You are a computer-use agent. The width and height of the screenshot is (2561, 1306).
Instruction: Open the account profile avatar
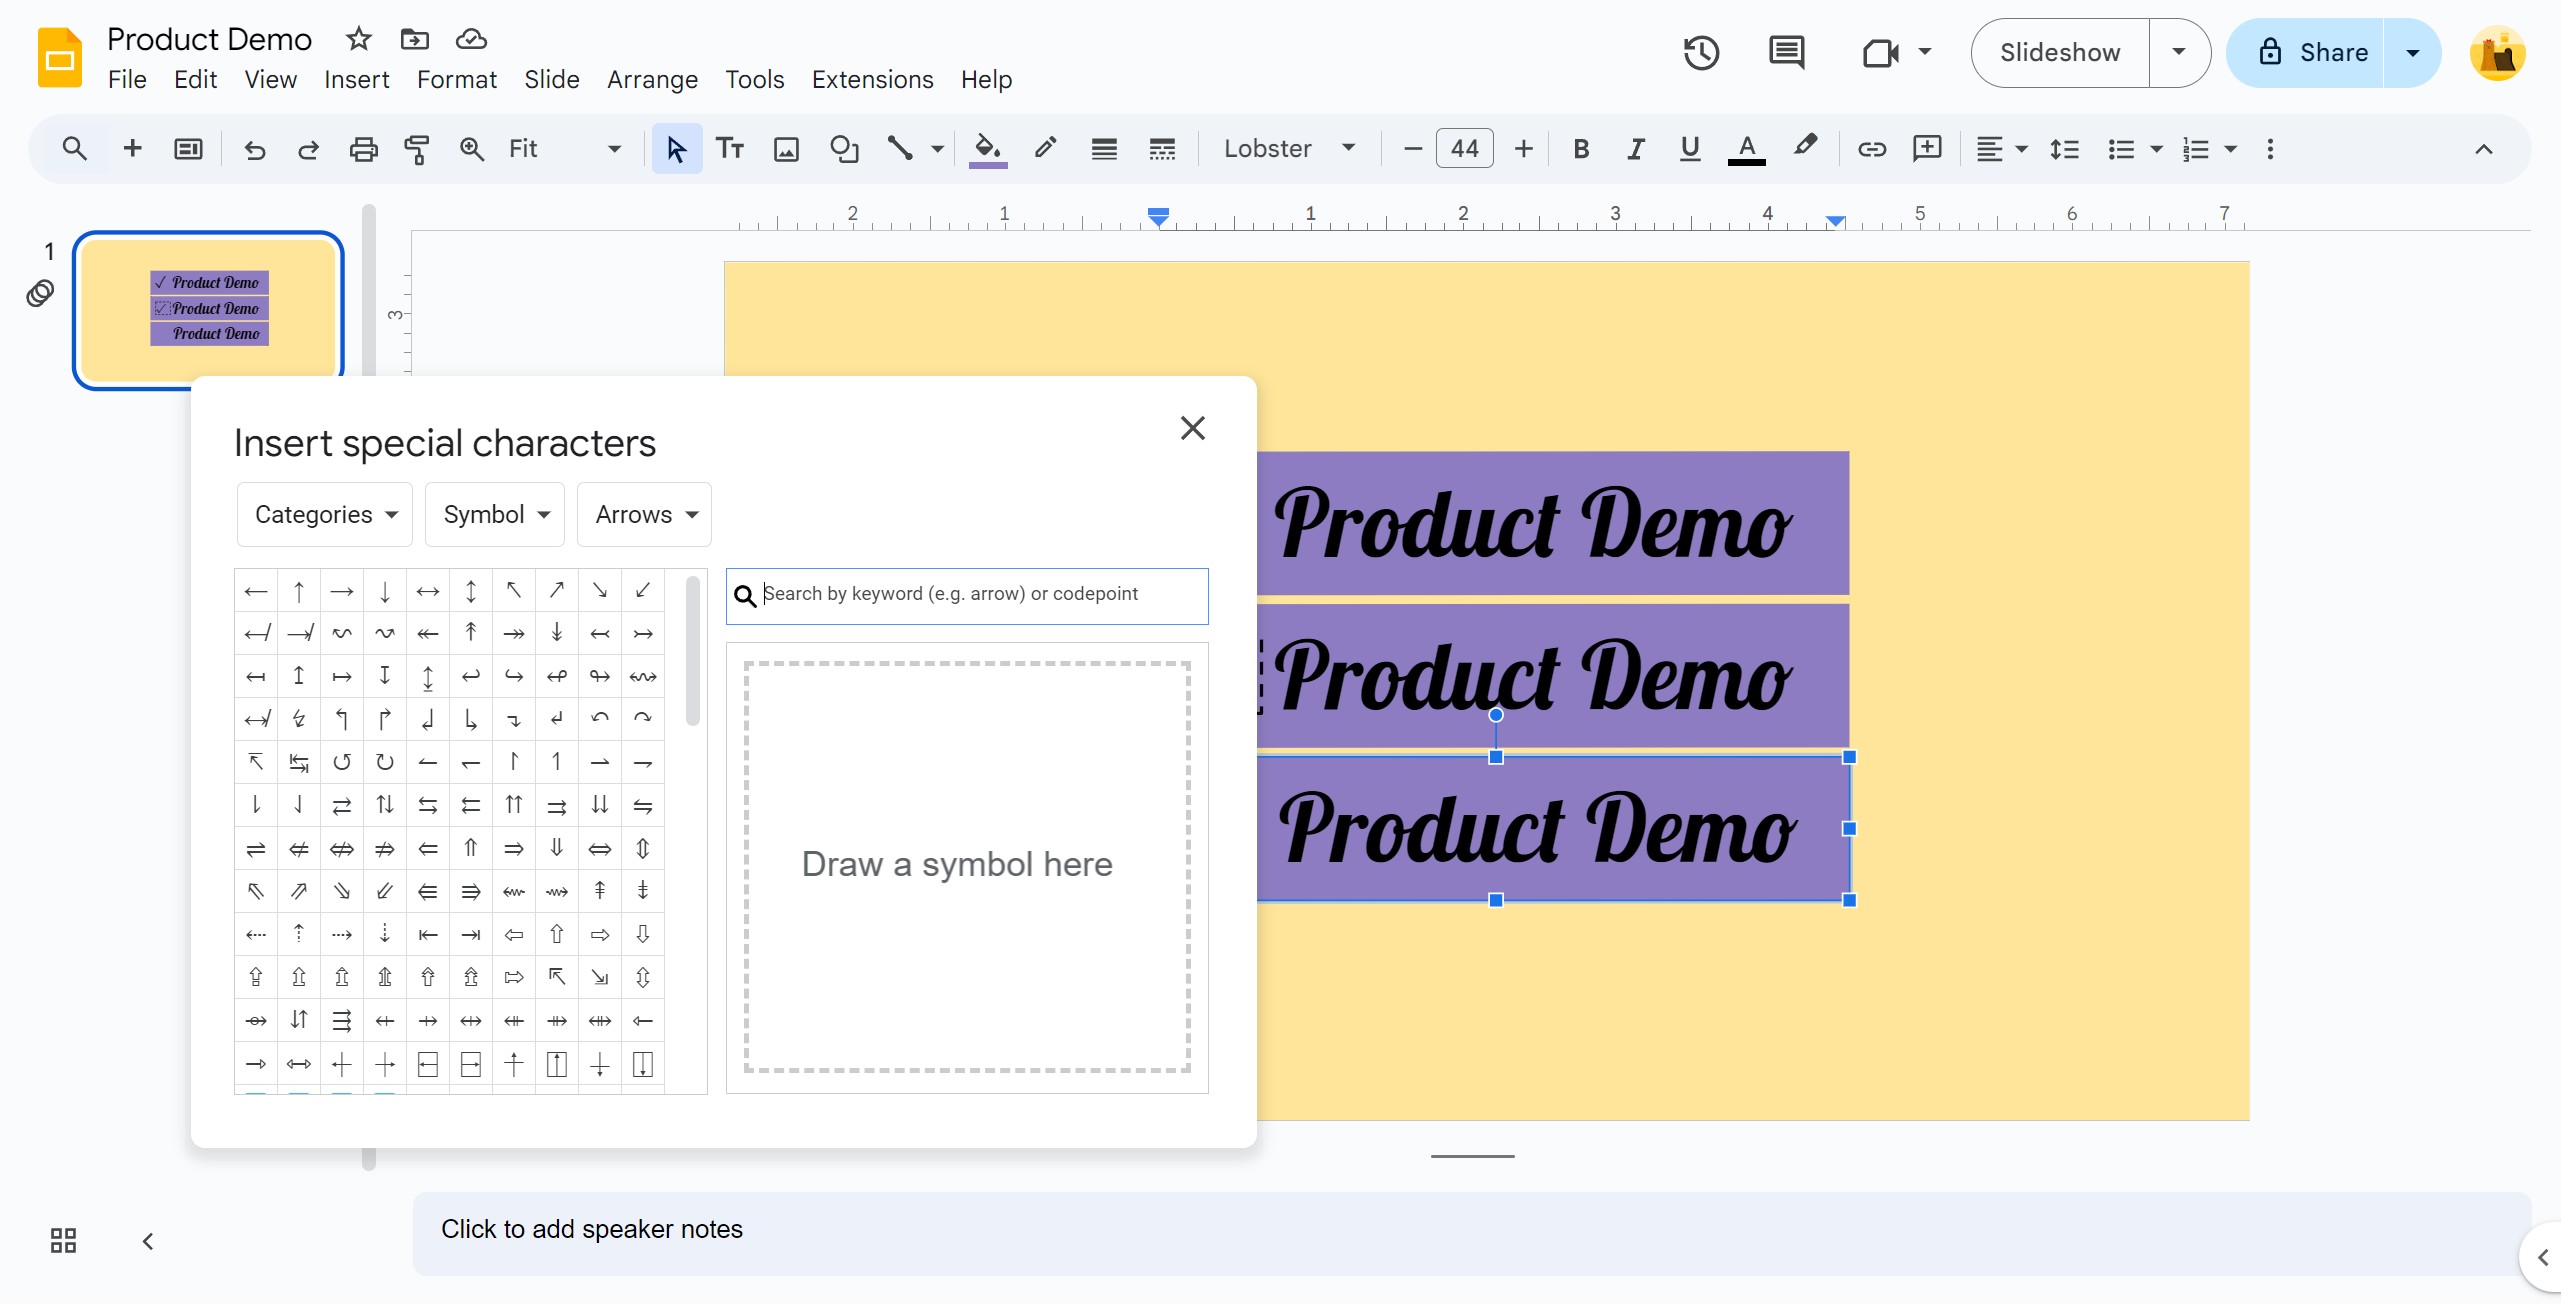(2498, 52)
